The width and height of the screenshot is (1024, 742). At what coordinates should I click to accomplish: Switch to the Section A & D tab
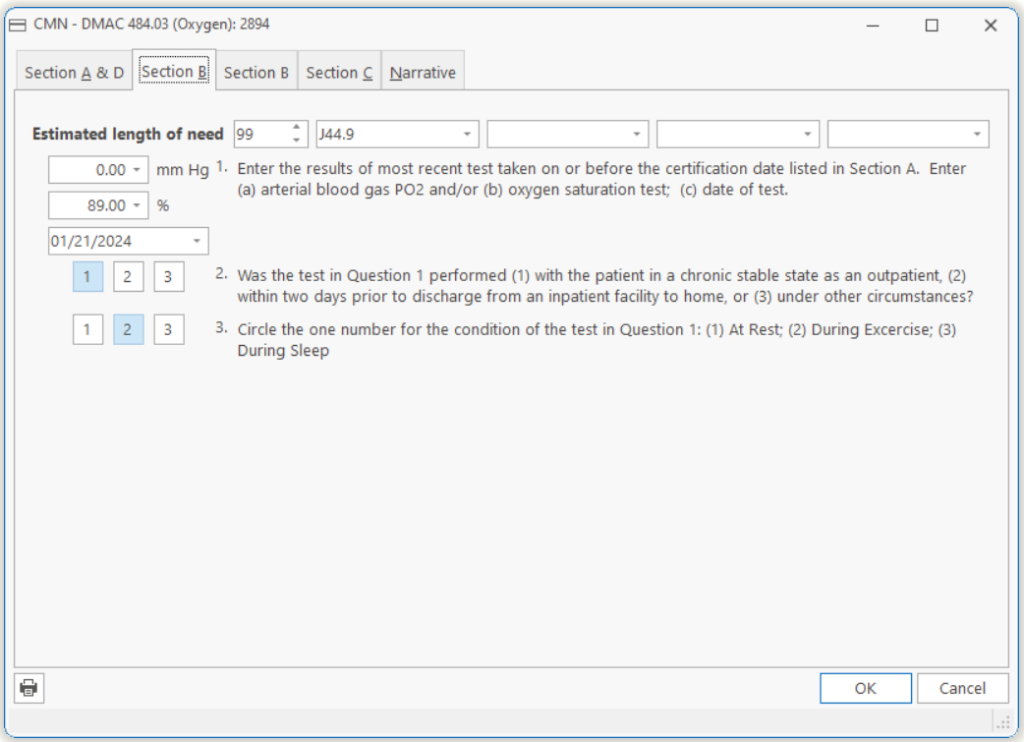[74, 73]
